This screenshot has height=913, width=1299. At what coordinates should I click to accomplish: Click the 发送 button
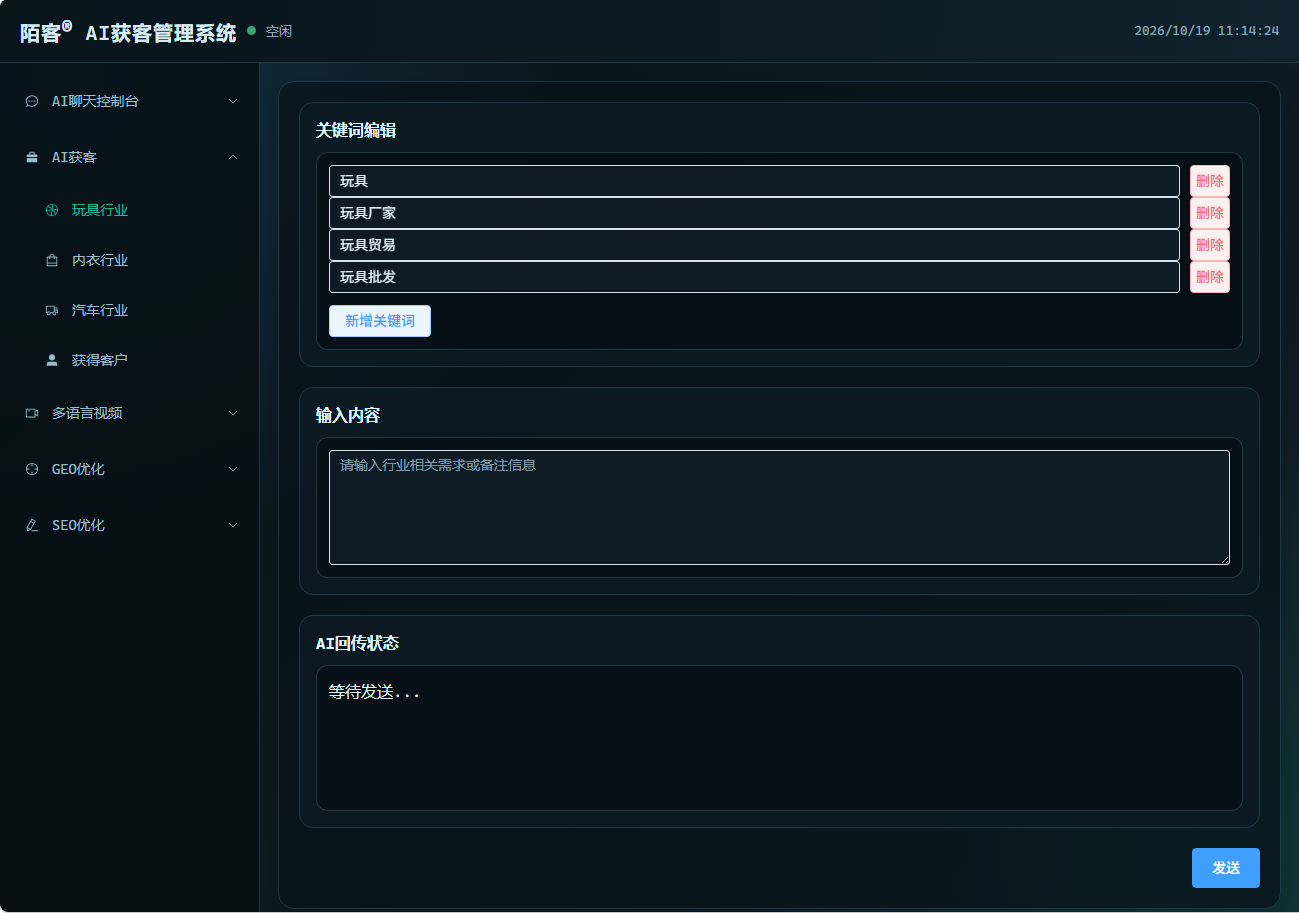(1226, 868)
